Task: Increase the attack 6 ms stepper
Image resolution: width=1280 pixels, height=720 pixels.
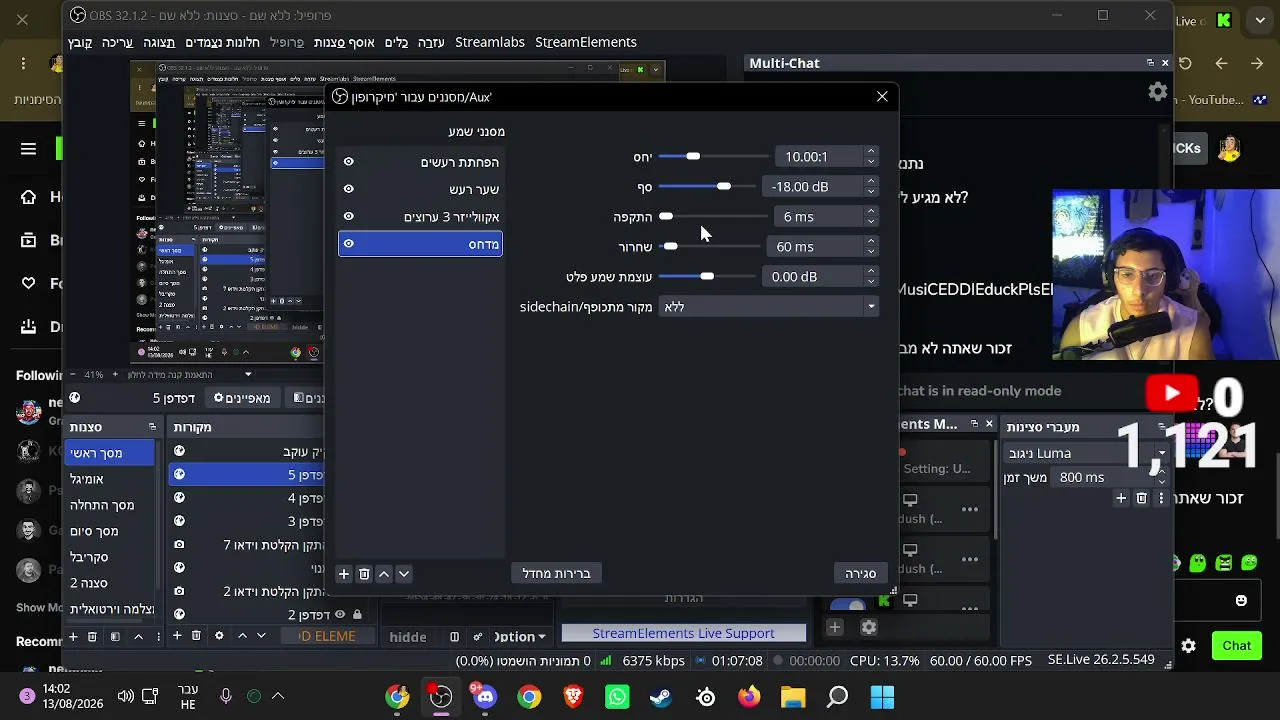Action: (871, 212)
